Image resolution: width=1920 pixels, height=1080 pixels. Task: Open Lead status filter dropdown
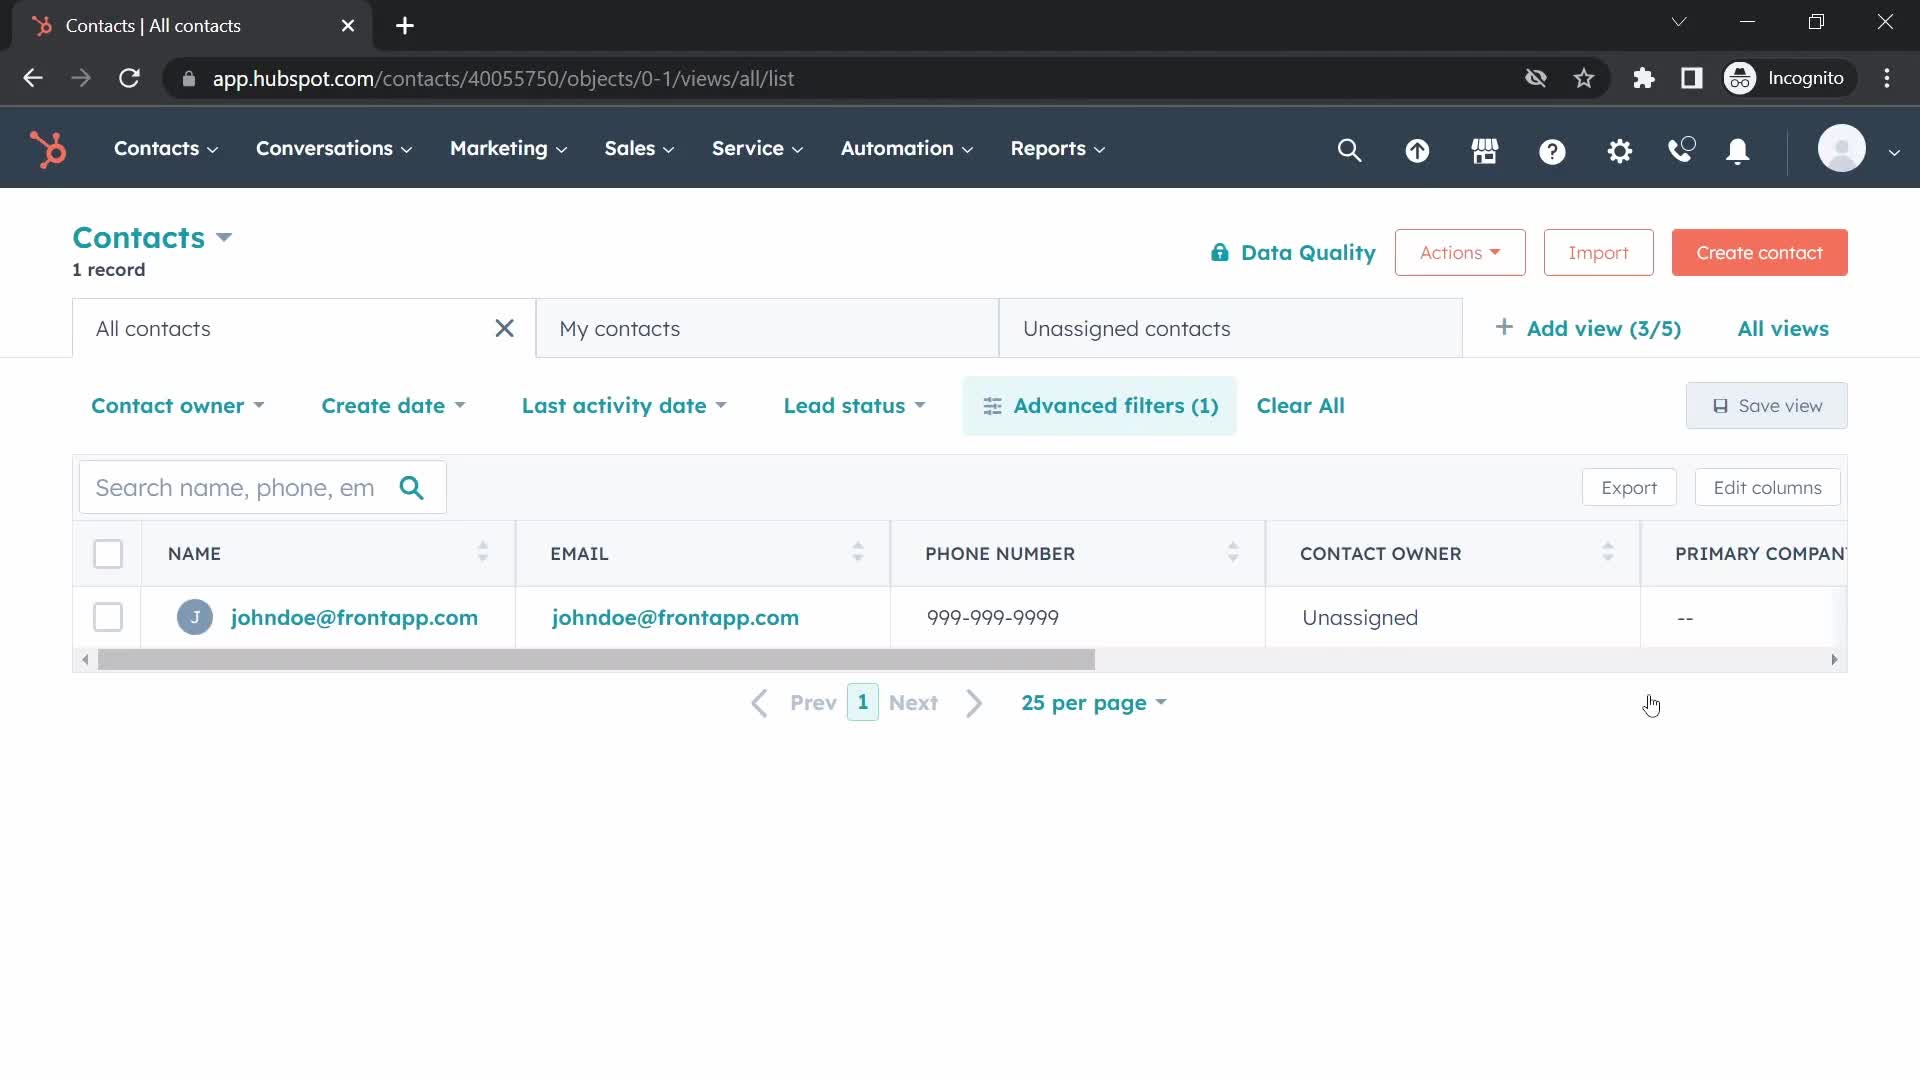point(855,406)
